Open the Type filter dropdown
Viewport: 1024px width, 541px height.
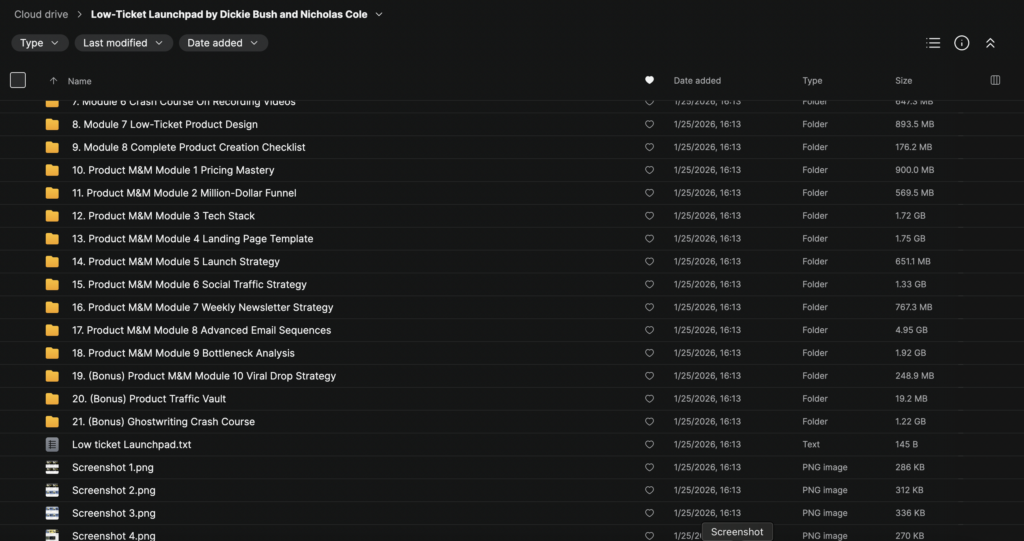[40, 43]
